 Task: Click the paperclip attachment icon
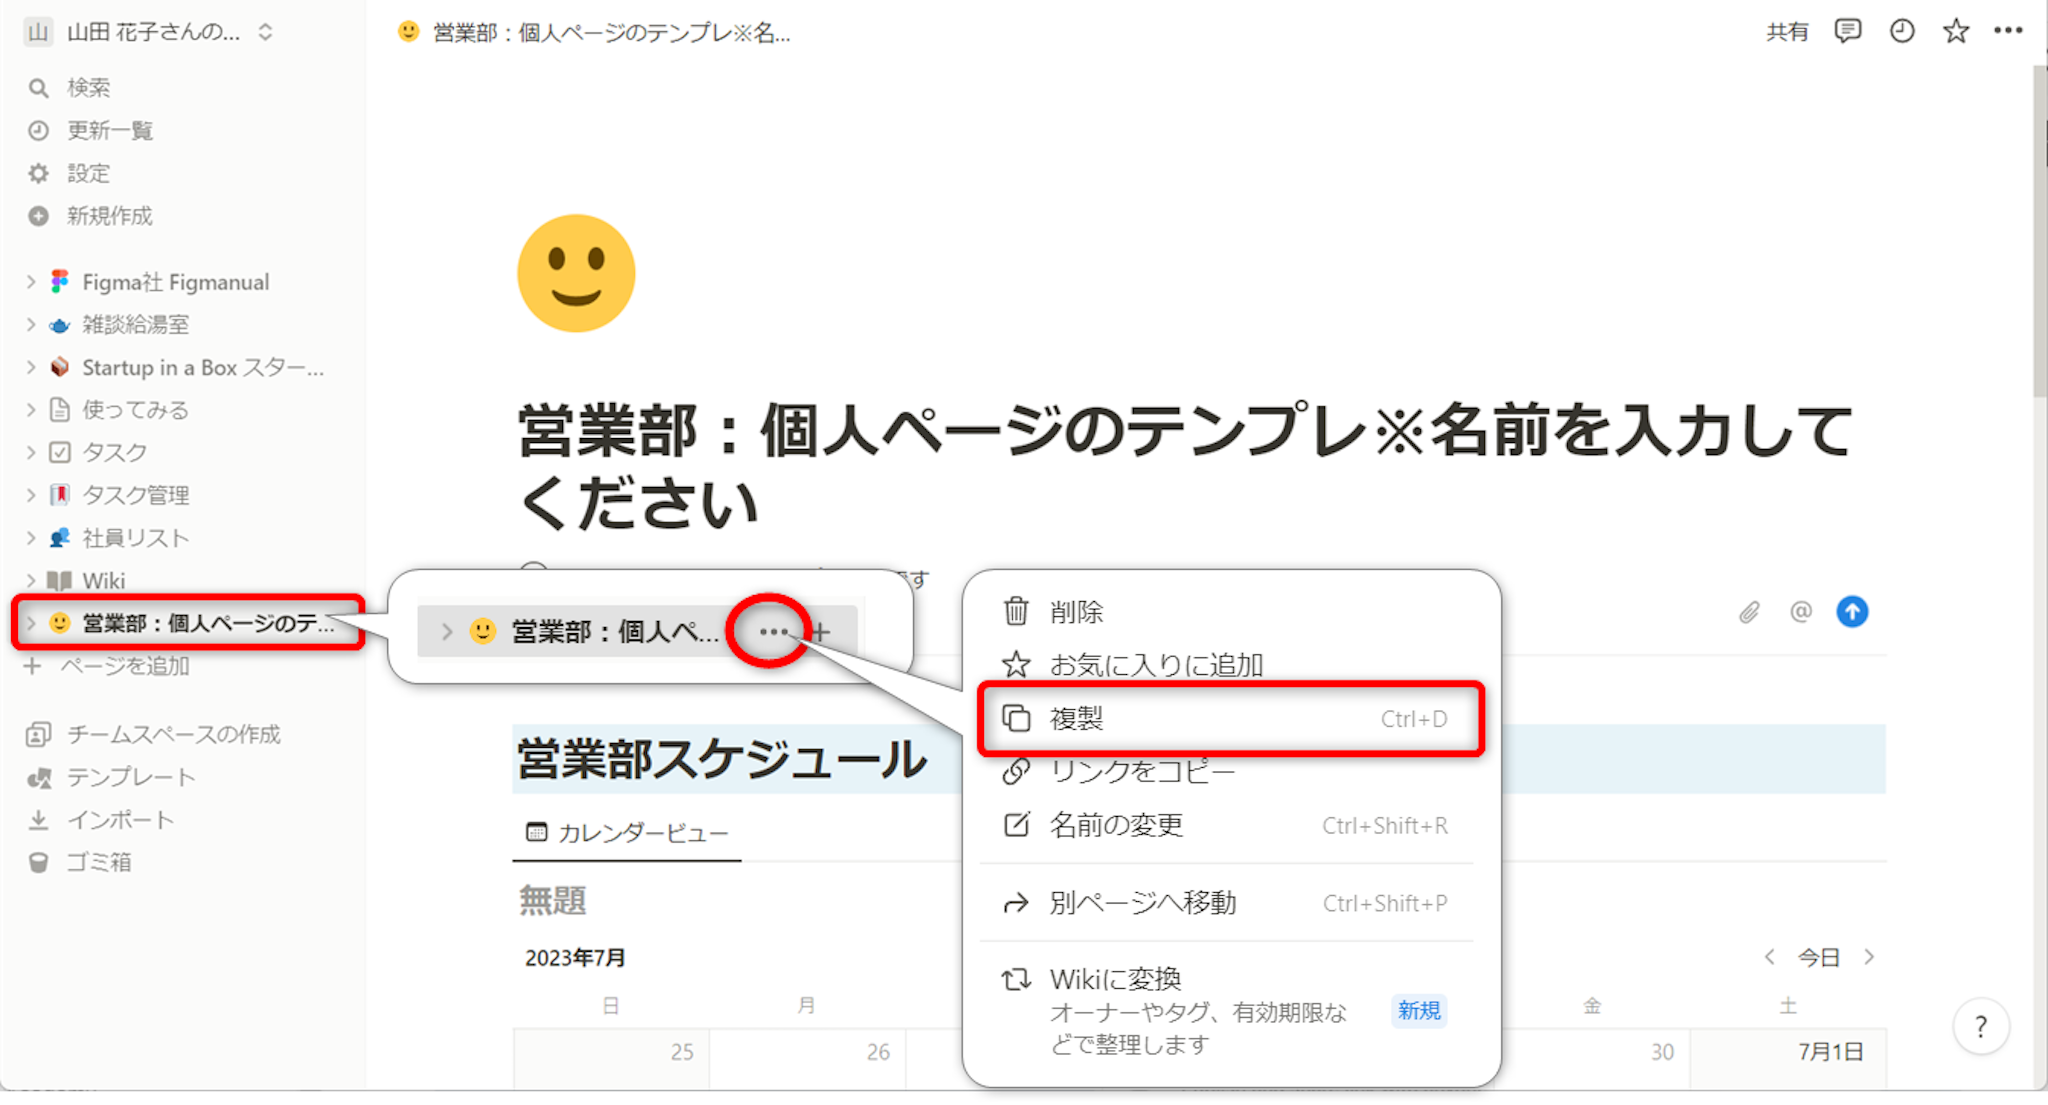coord(1748,612)
